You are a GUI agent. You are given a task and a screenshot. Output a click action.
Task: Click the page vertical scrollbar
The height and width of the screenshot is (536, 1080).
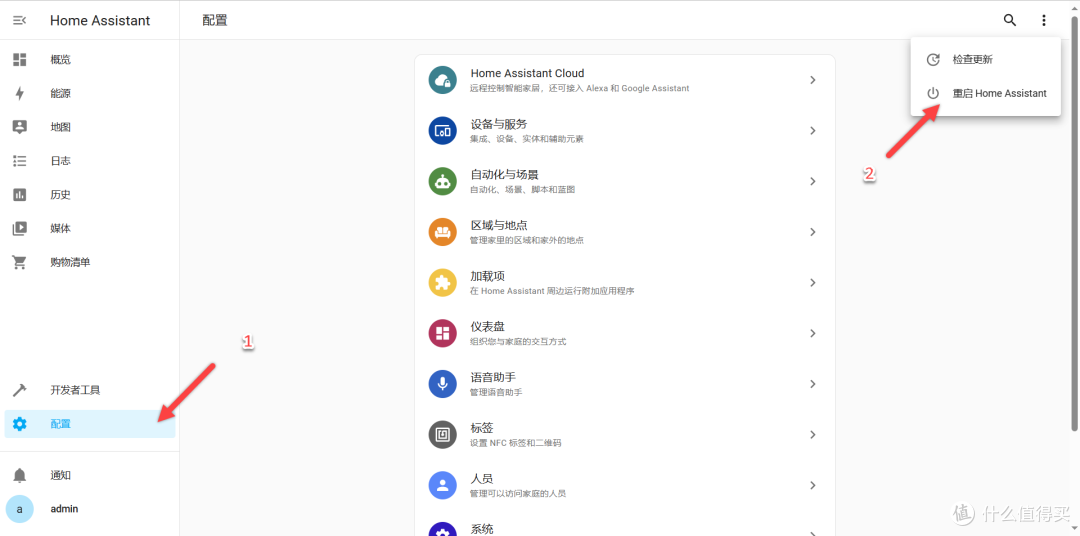point(1074,222)
